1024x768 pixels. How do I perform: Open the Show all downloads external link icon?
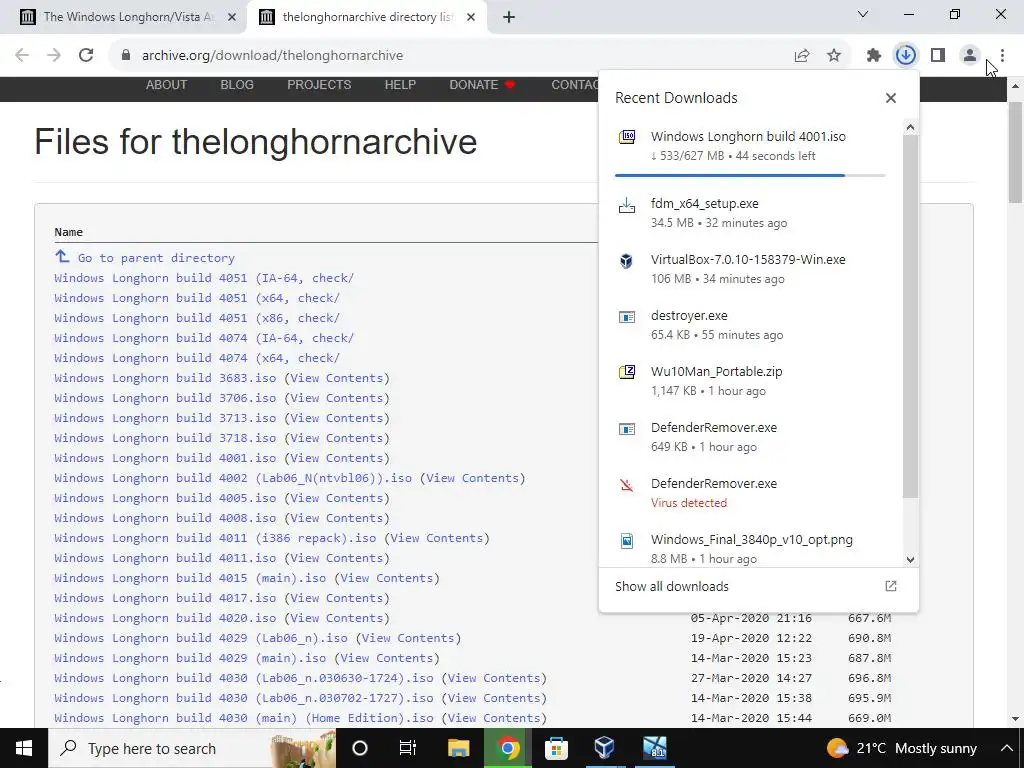coord(891,586)
